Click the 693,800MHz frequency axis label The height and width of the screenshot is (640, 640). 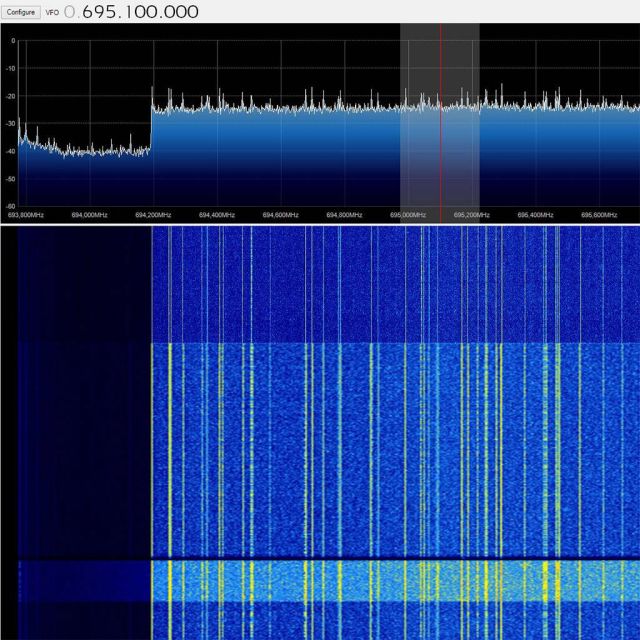click(x=26, y=214)
